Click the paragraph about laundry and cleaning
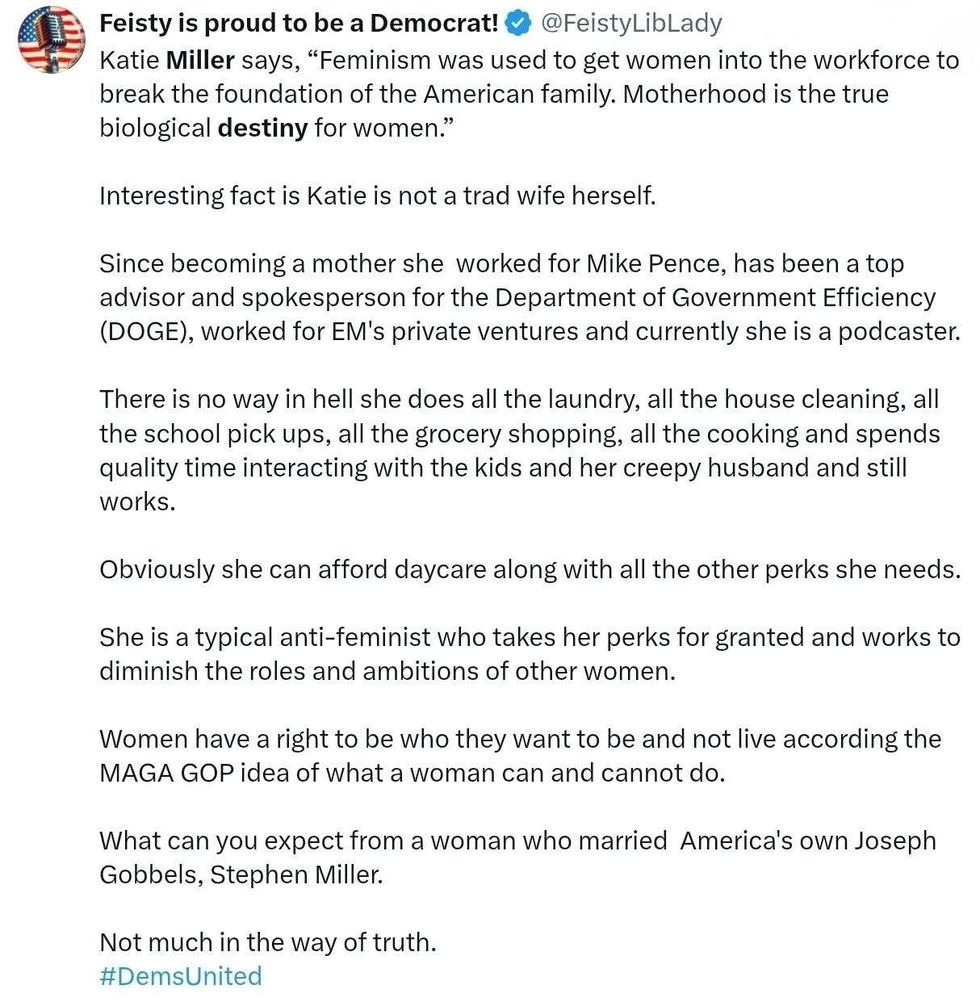980x999 pixels. pyautogui.click(x=519, y=450)
